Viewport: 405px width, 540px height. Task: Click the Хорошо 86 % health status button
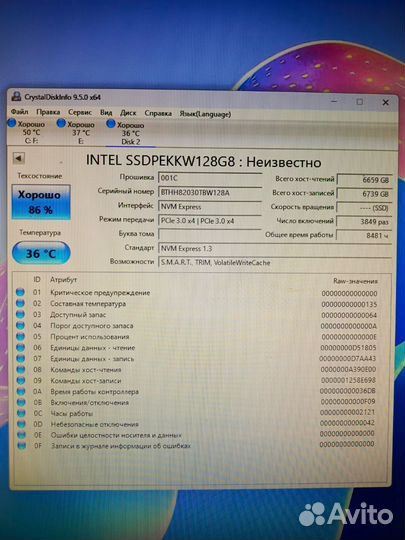tap(41, 202)
